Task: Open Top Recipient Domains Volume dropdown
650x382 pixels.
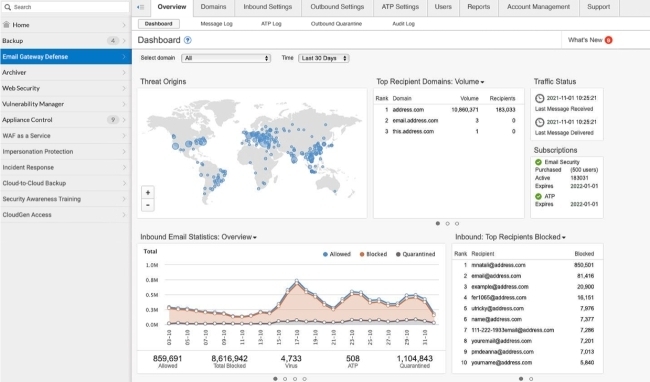Action: pyautogui.click(x=430, y=82)
